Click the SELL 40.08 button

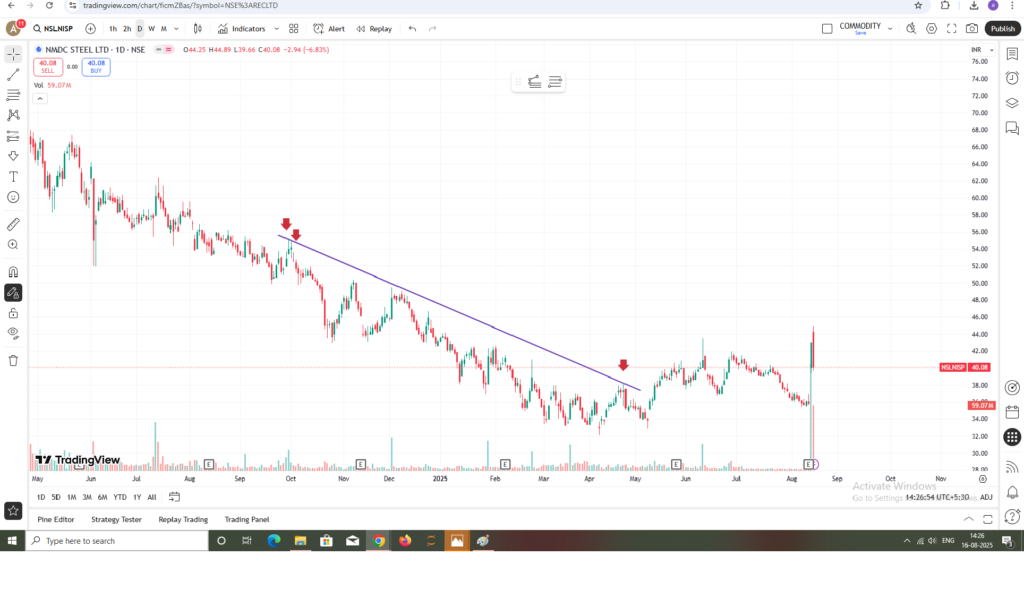coord(48,67)
